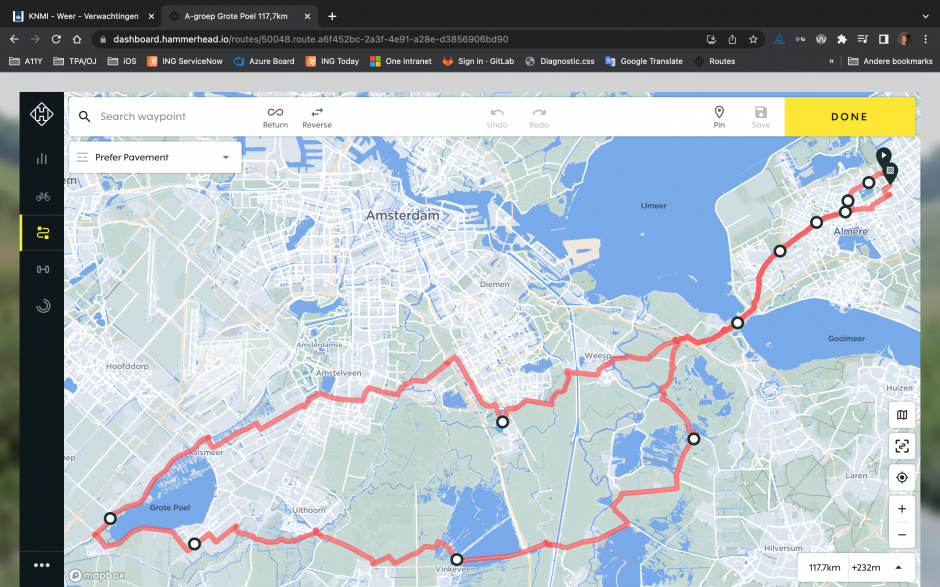Zoom out on the map
Image resolution: width=940 pixels, height=587 pixels.
tap(902, 535)
